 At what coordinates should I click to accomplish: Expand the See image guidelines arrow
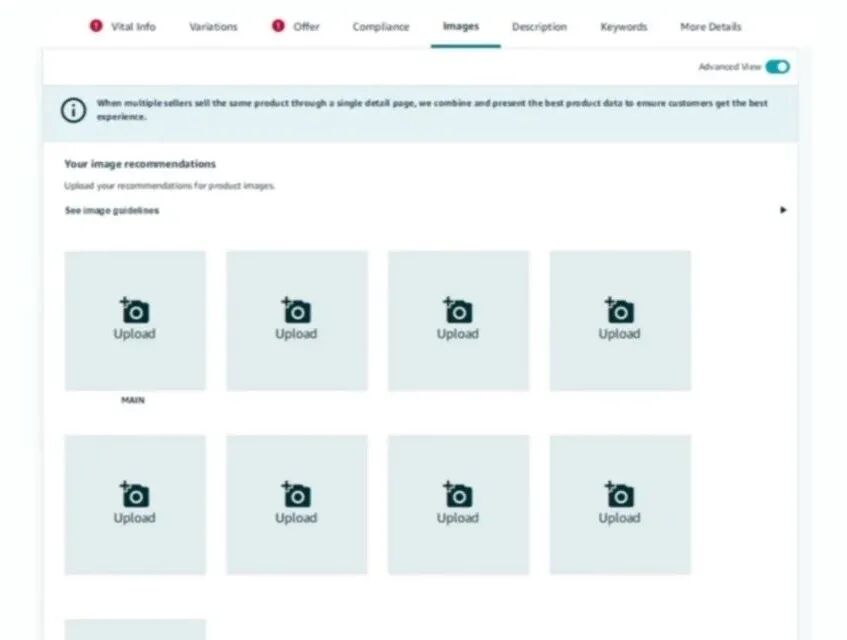coord(783,210)
